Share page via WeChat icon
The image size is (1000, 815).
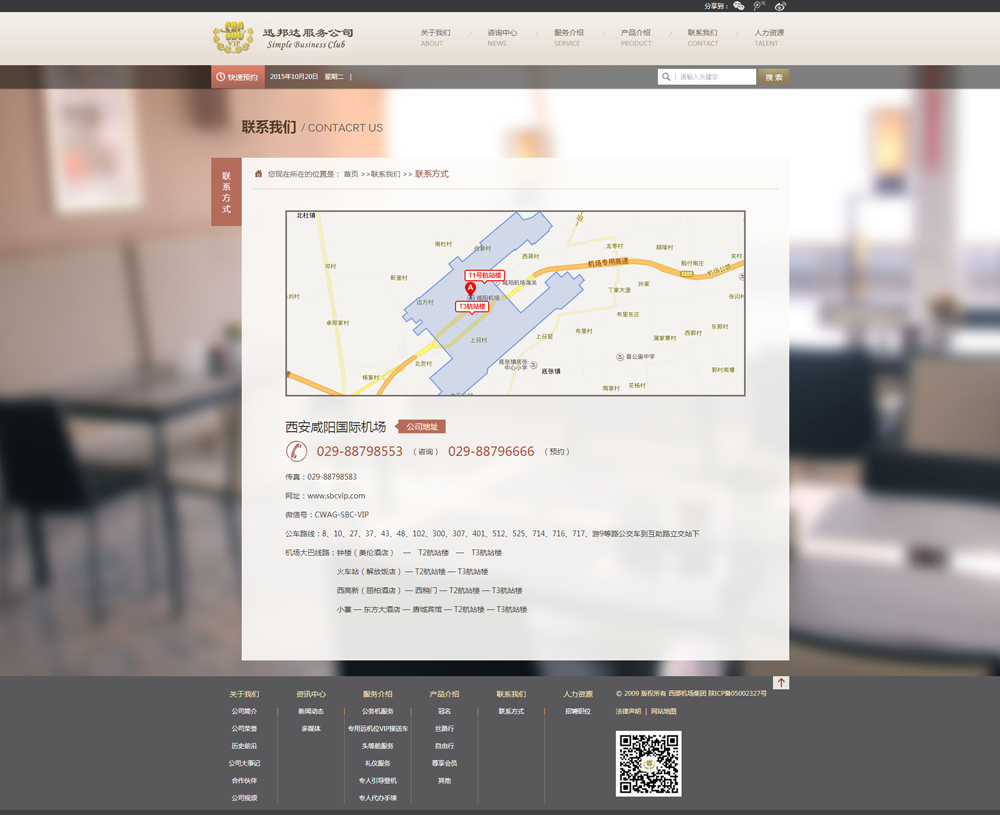(739, 6)
